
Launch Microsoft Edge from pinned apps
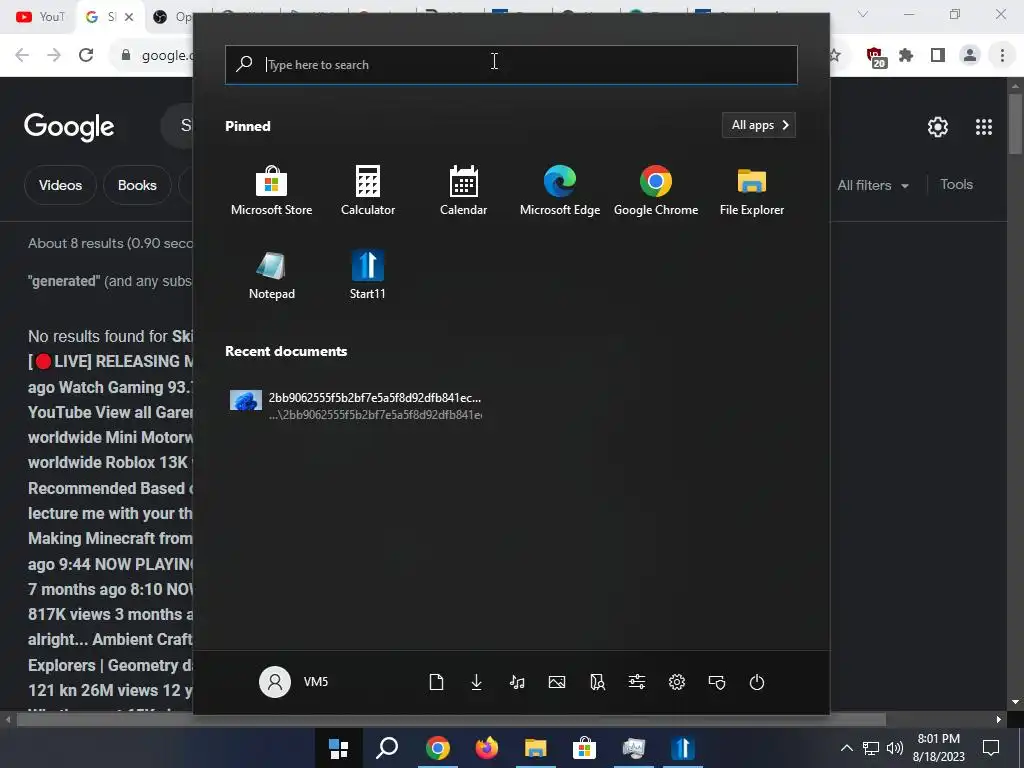point(560,191)
